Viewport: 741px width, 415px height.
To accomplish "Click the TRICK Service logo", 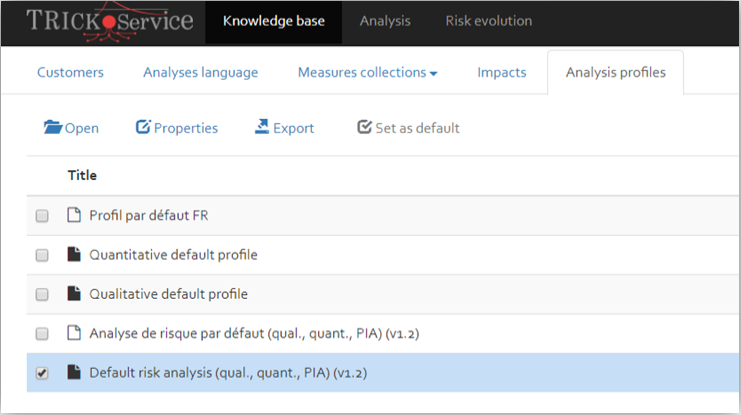I will click(x=110, y=22).
